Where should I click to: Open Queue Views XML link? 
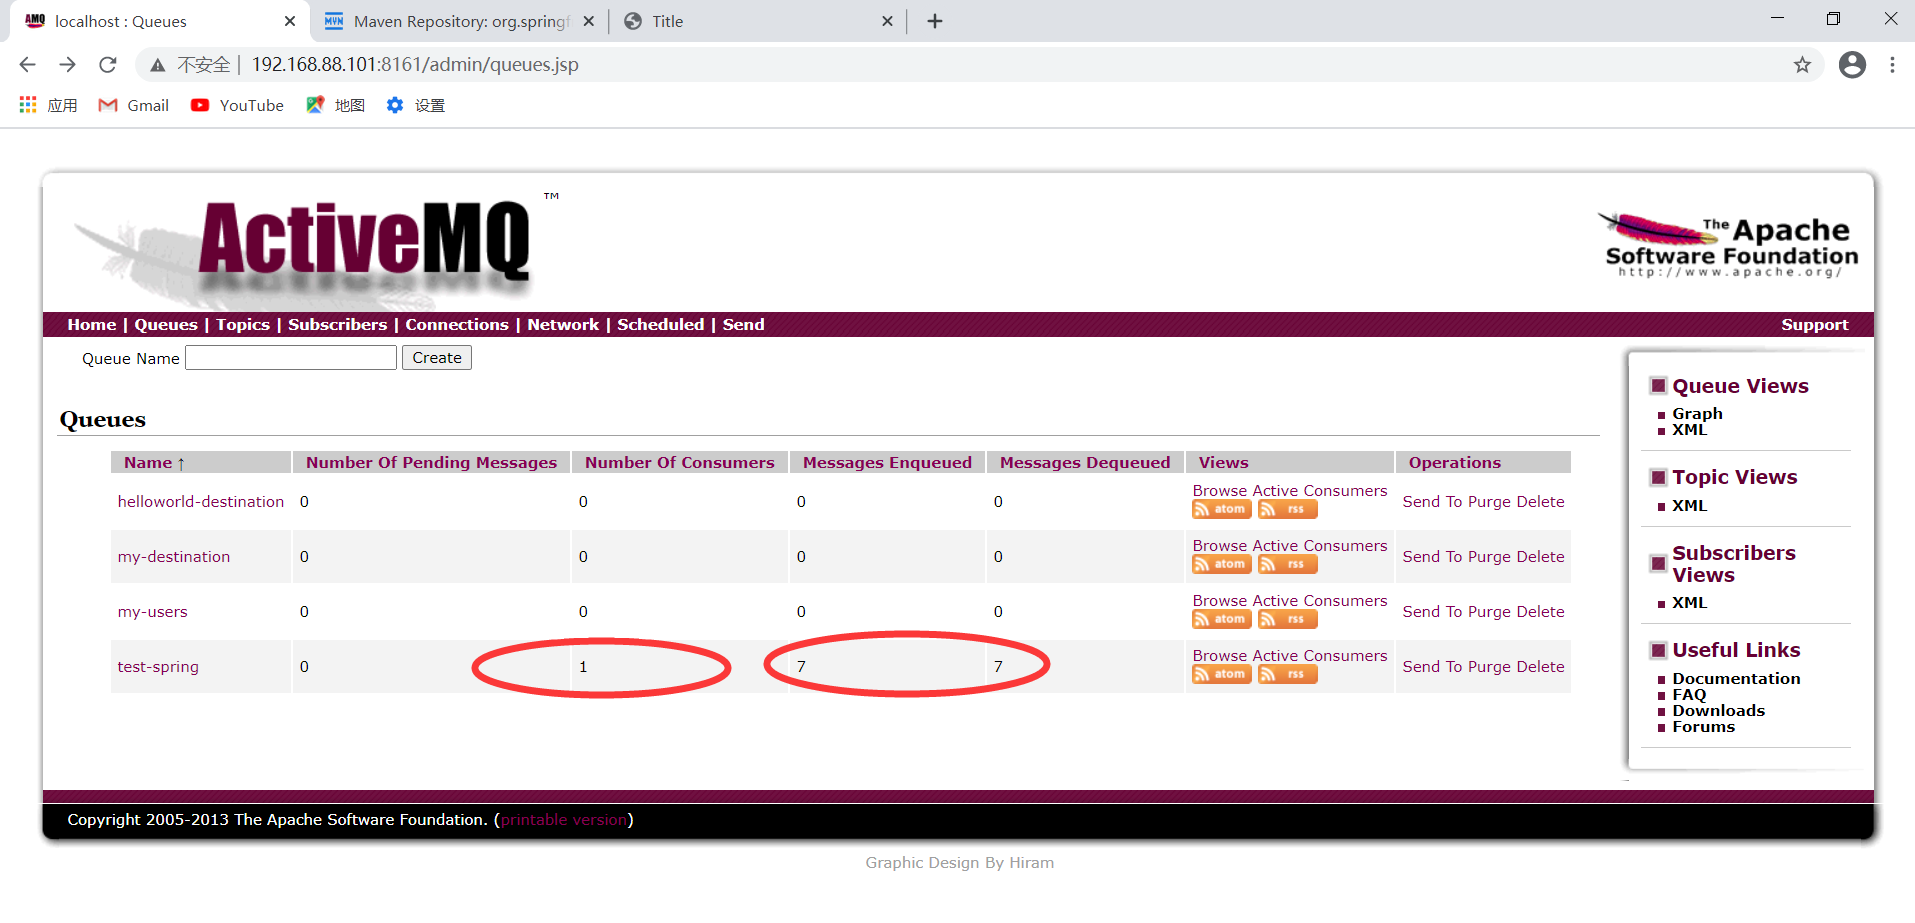pos(1689,430)
